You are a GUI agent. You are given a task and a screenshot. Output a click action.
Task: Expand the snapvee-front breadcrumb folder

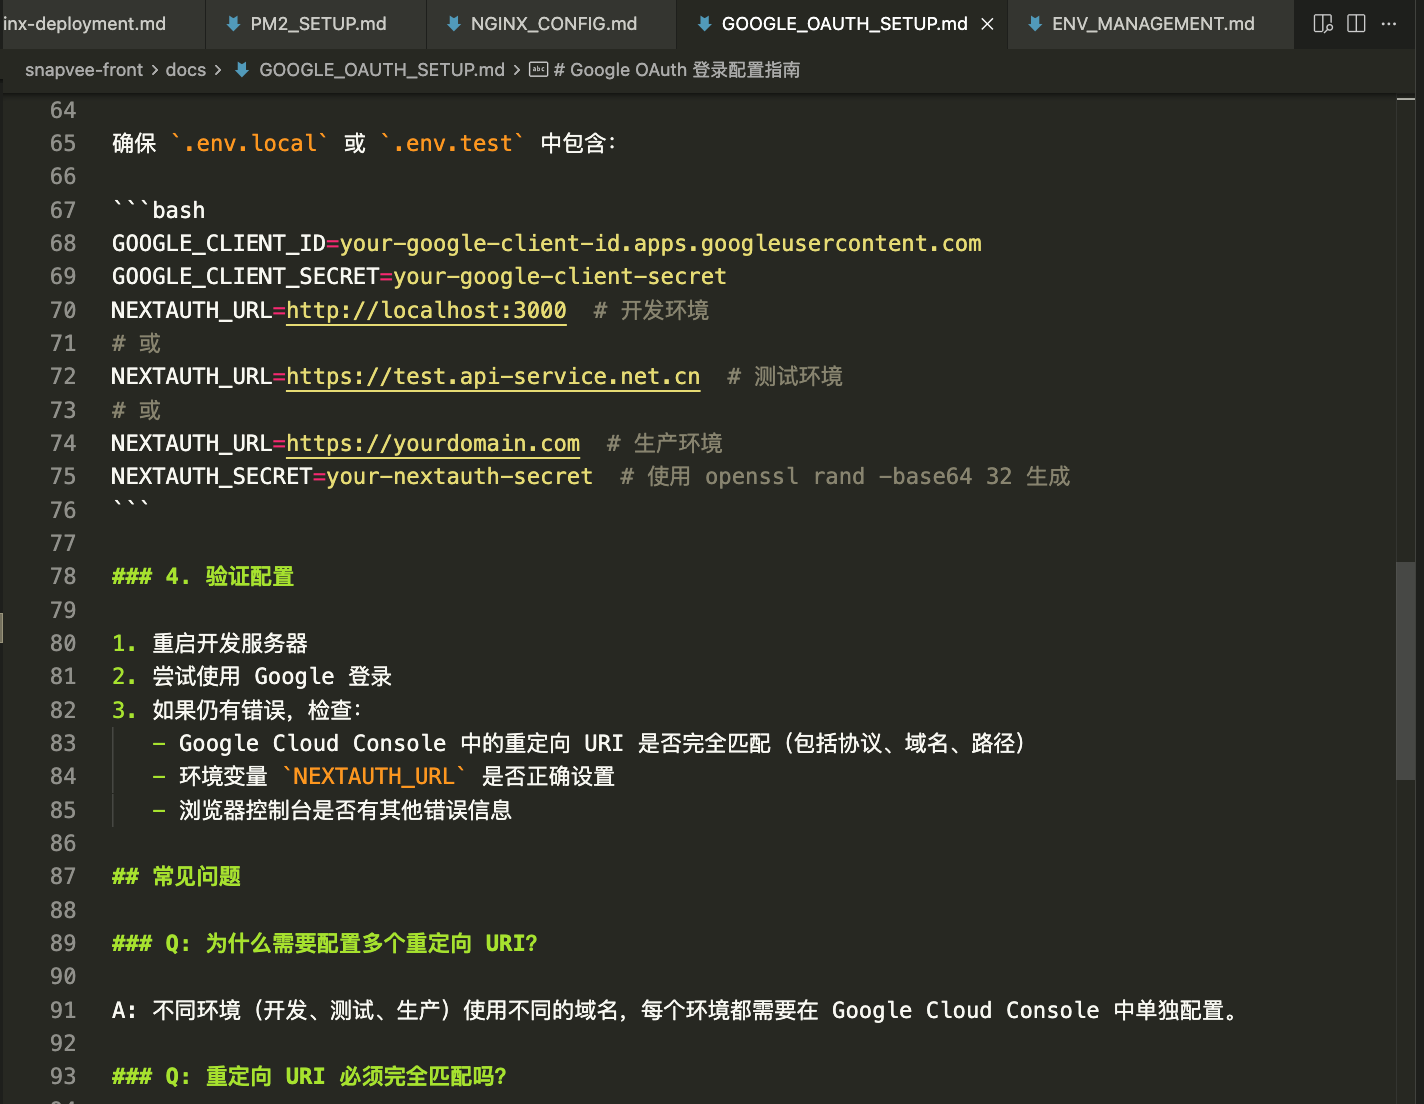click(84, 70)
